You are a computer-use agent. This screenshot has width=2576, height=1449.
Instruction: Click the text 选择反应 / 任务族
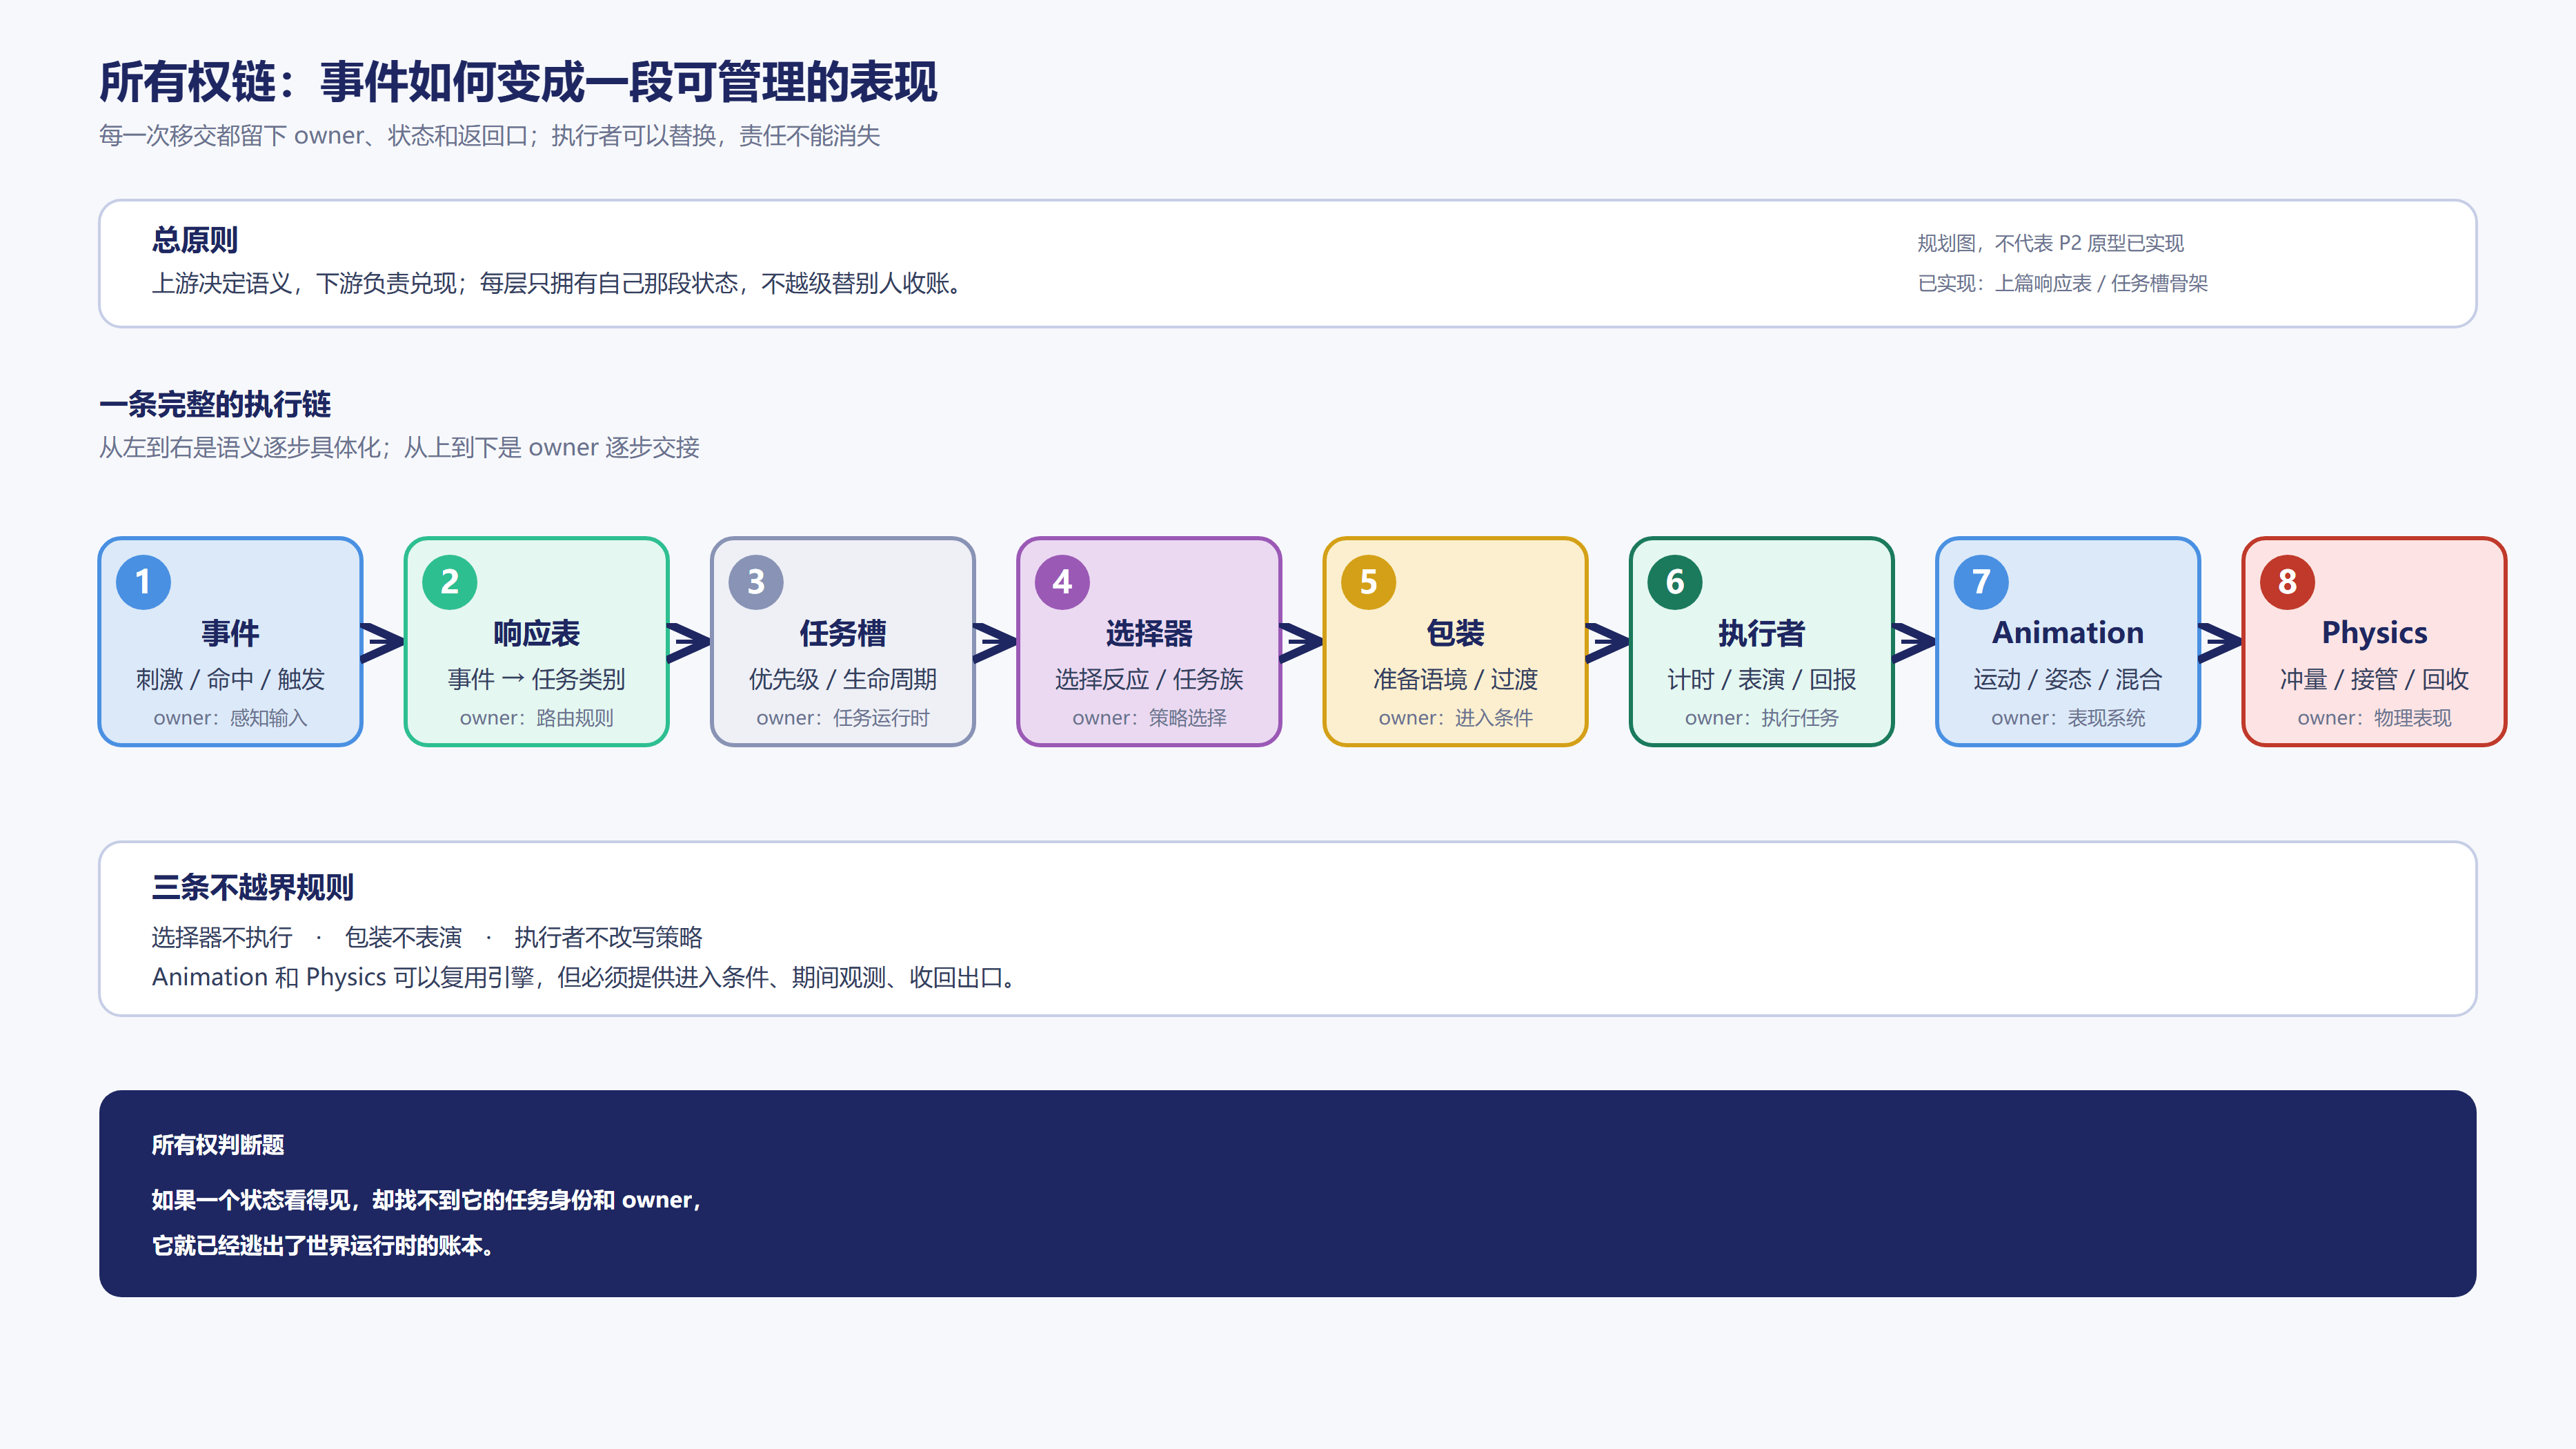(x=1149, y=679)
